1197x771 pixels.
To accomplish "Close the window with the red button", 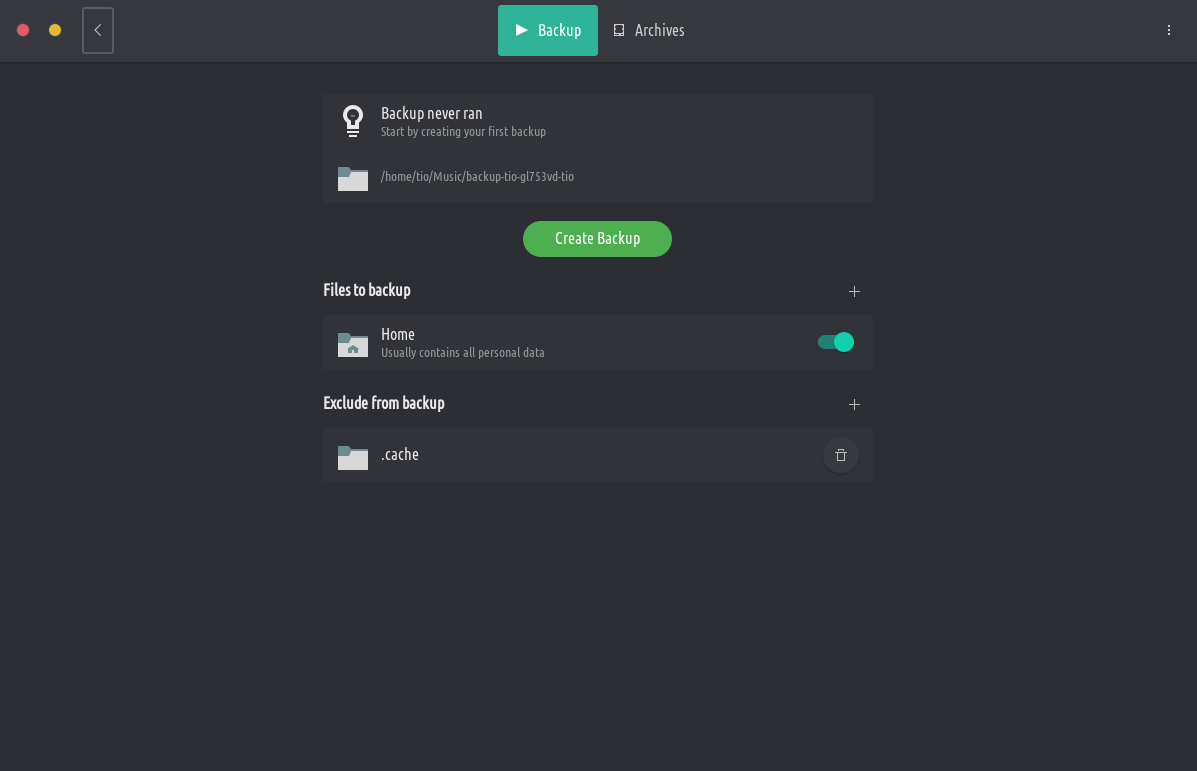I will coord(23,30).
